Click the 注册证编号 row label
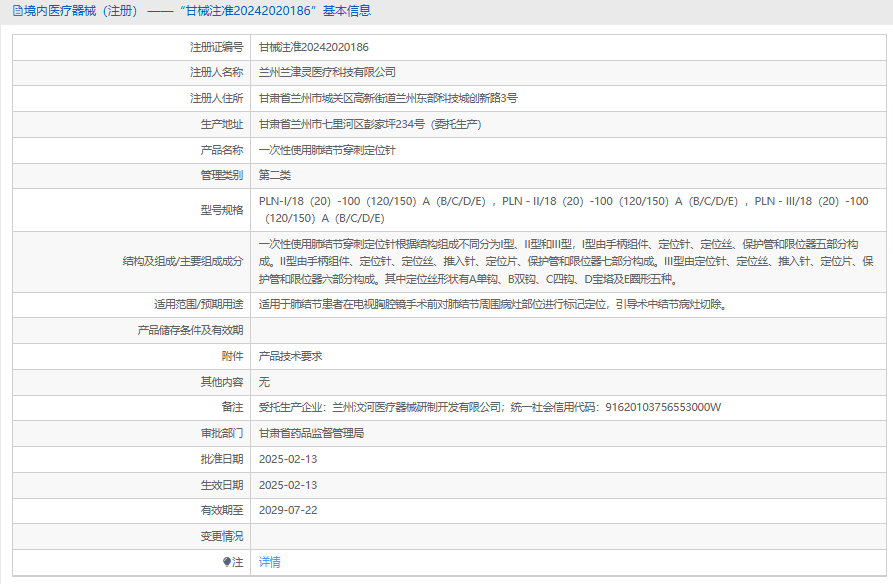Viewport: 893px width, 584px height. coord(216,47)
